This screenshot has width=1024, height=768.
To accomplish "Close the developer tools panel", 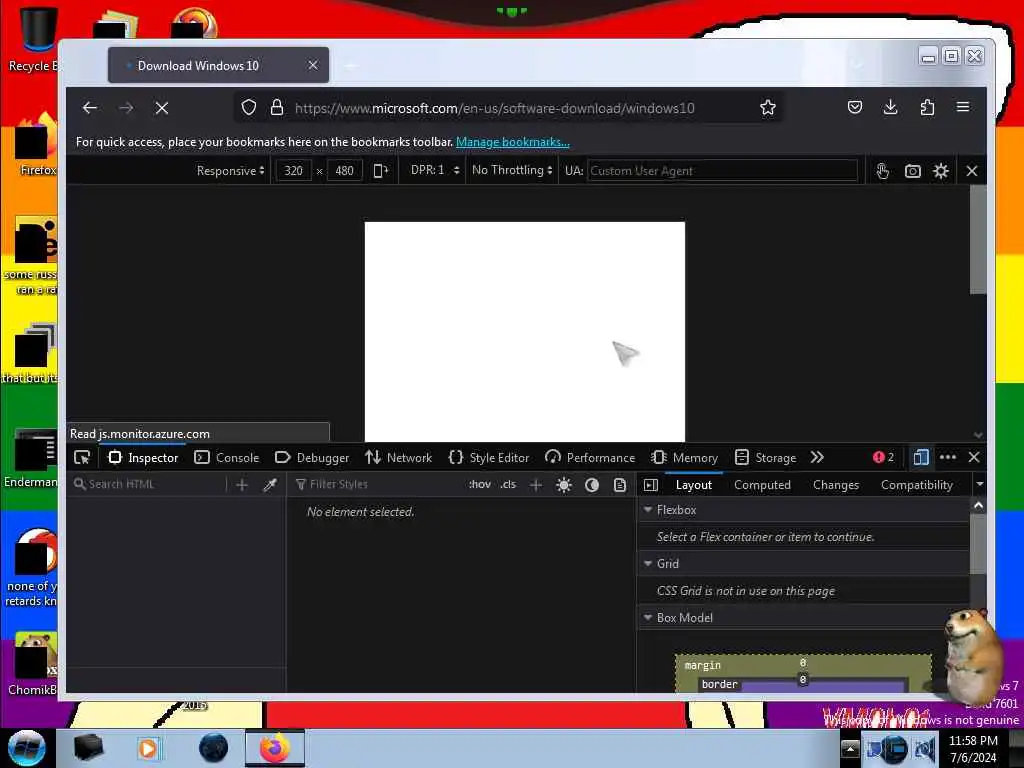I will [974, 457].
